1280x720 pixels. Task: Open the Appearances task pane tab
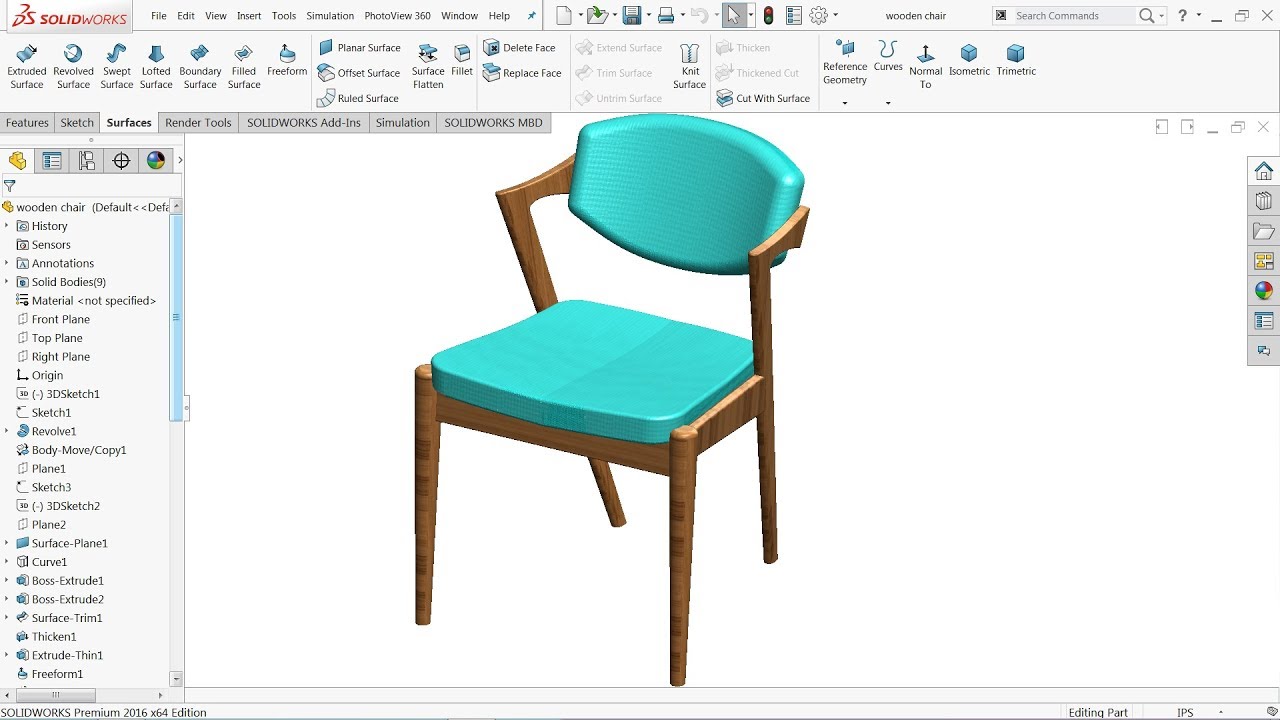(x=1264, y=291)
